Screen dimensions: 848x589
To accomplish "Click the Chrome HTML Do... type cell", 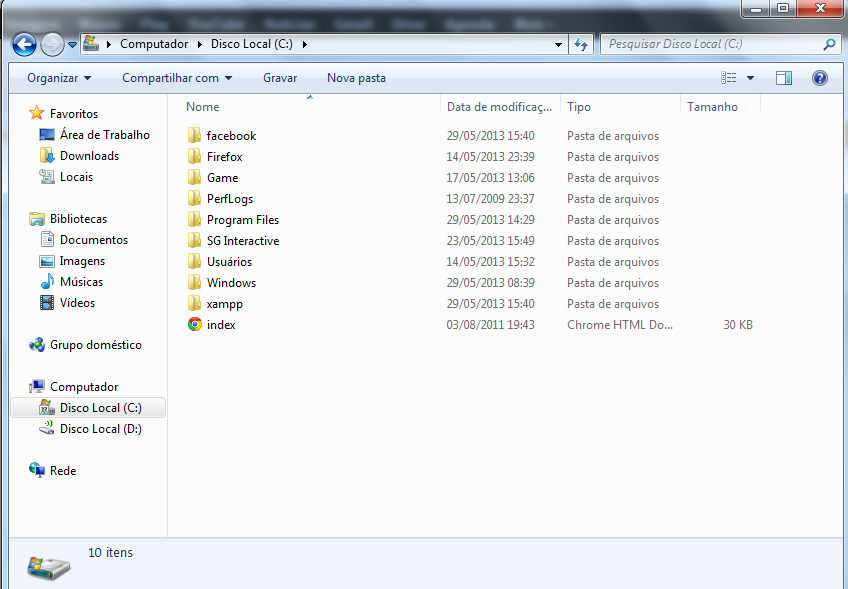I will (x=620, y=325).
